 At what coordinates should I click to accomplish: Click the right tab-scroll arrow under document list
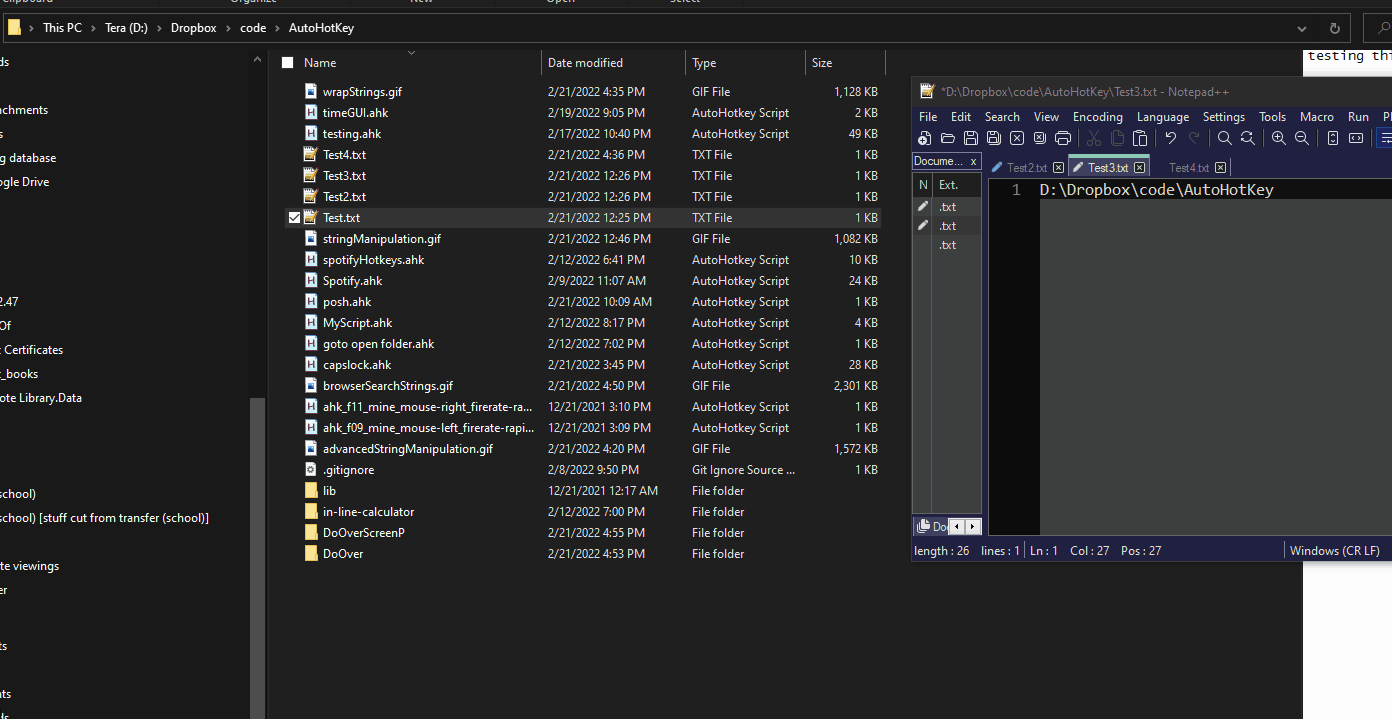coord(972,526)
